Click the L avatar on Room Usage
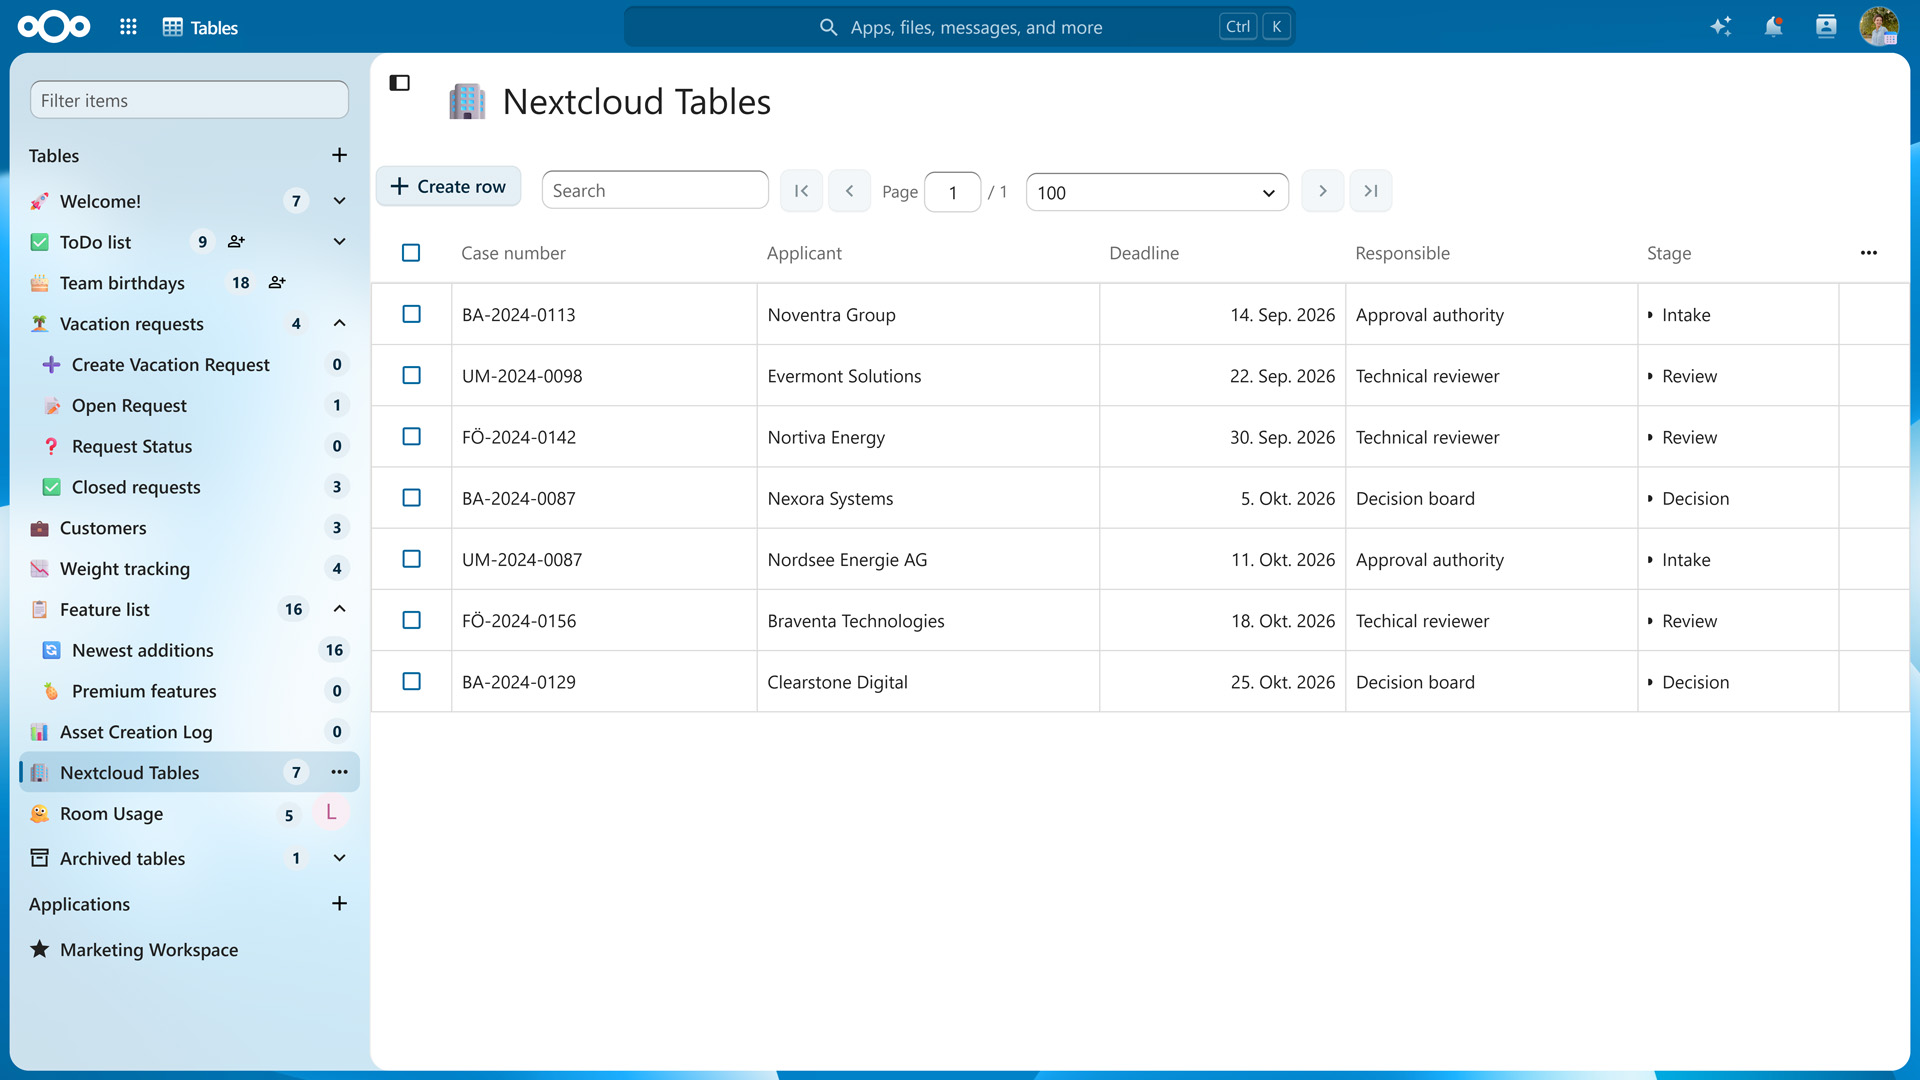1920x1080 pixels. pos(331,813)
